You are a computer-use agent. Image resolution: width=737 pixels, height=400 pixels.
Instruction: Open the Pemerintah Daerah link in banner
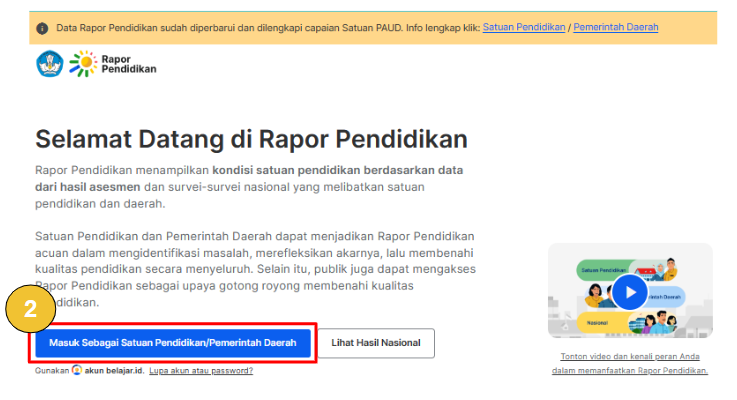click(x=616, y=27)
